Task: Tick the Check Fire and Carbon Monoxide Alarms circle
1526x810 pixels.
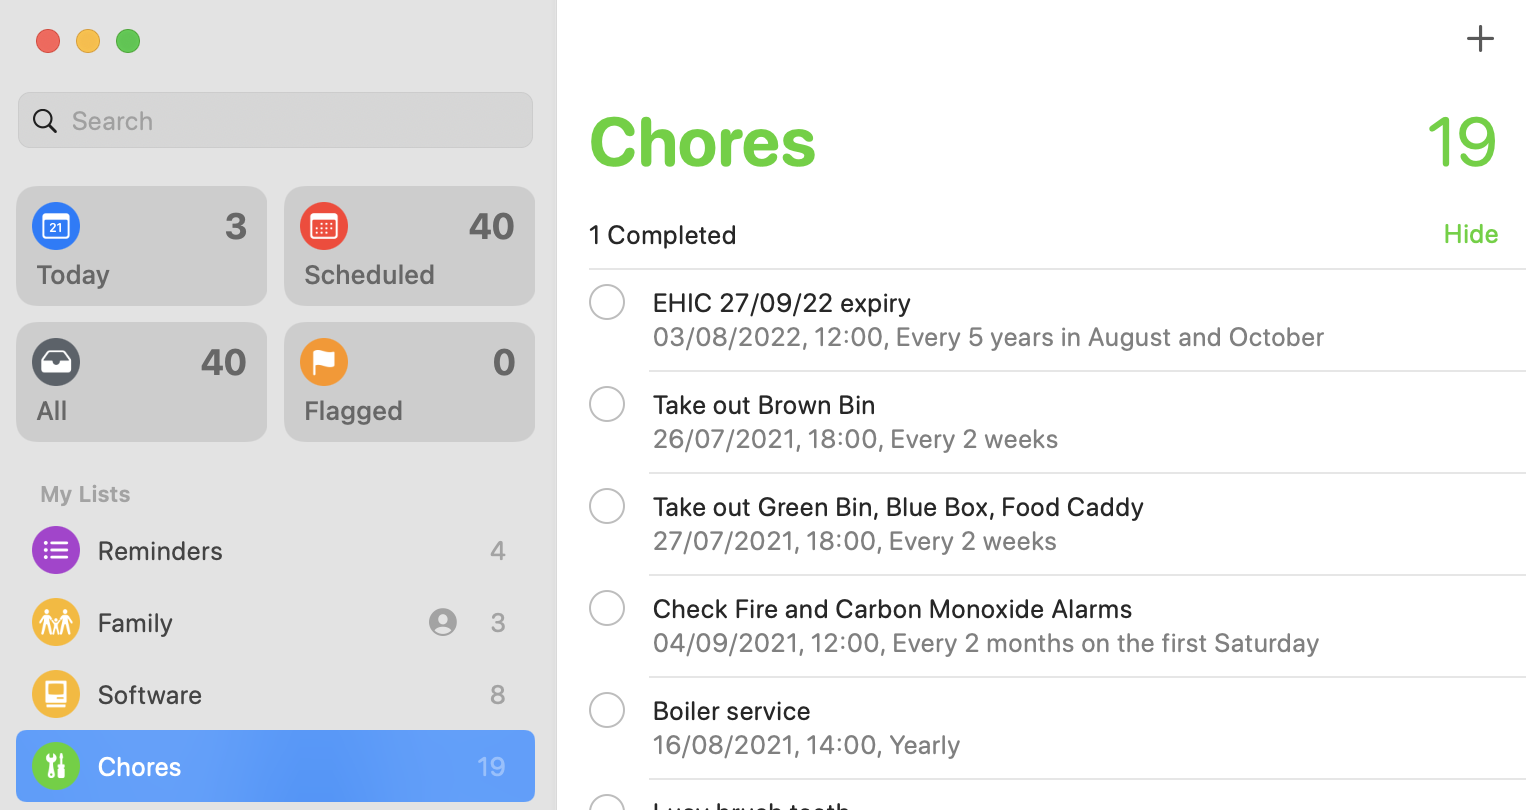Action: [x=607, y=608]
